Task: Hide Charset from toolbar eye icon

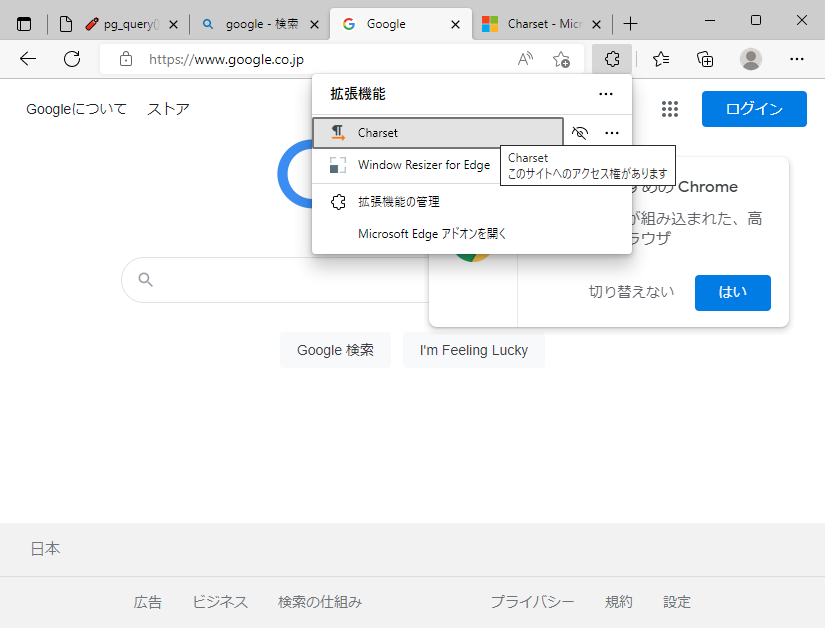Action: coord(580,133)
